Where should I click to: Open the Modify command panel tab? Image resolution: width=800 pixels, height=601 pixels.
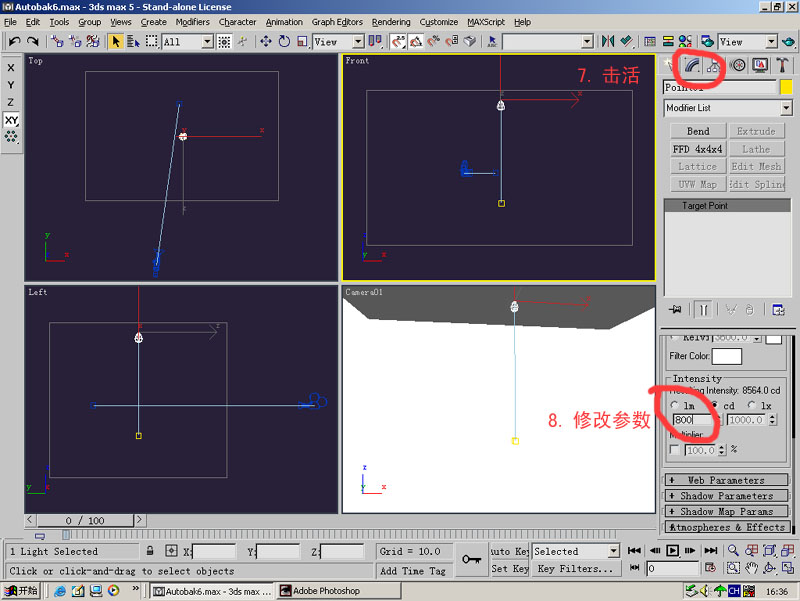point(692,65)
